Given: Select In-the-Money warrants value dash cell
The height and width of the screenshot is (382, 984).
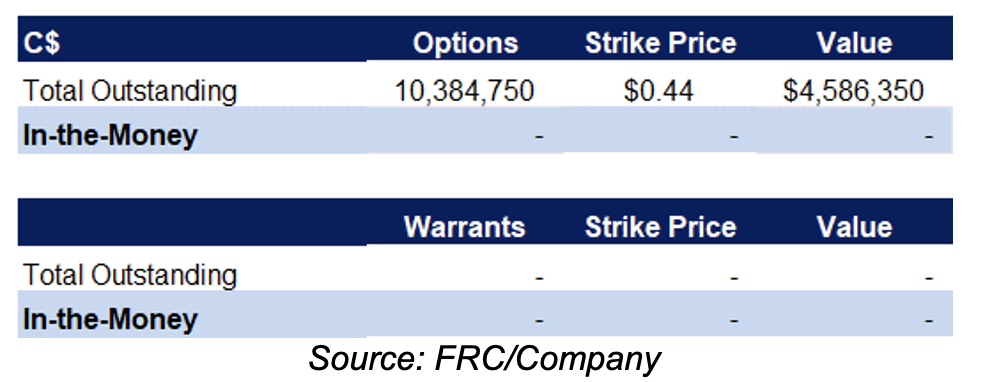Looking at the screenshot, I should click(929, 321).
